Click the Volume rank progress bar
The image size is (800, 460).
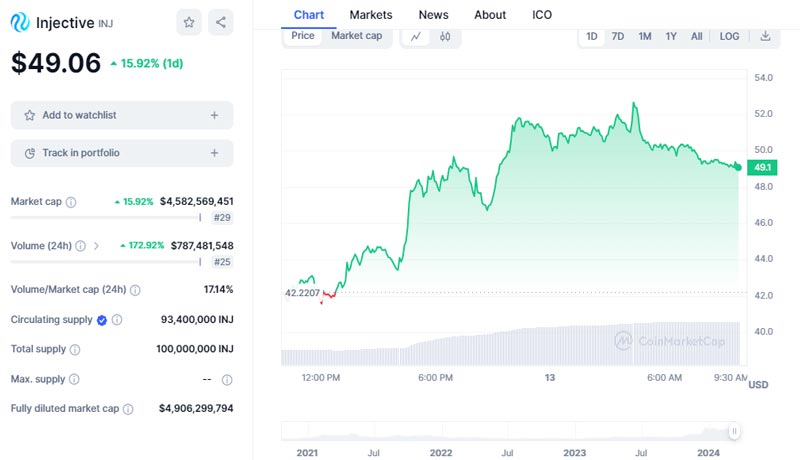point(106,262)
